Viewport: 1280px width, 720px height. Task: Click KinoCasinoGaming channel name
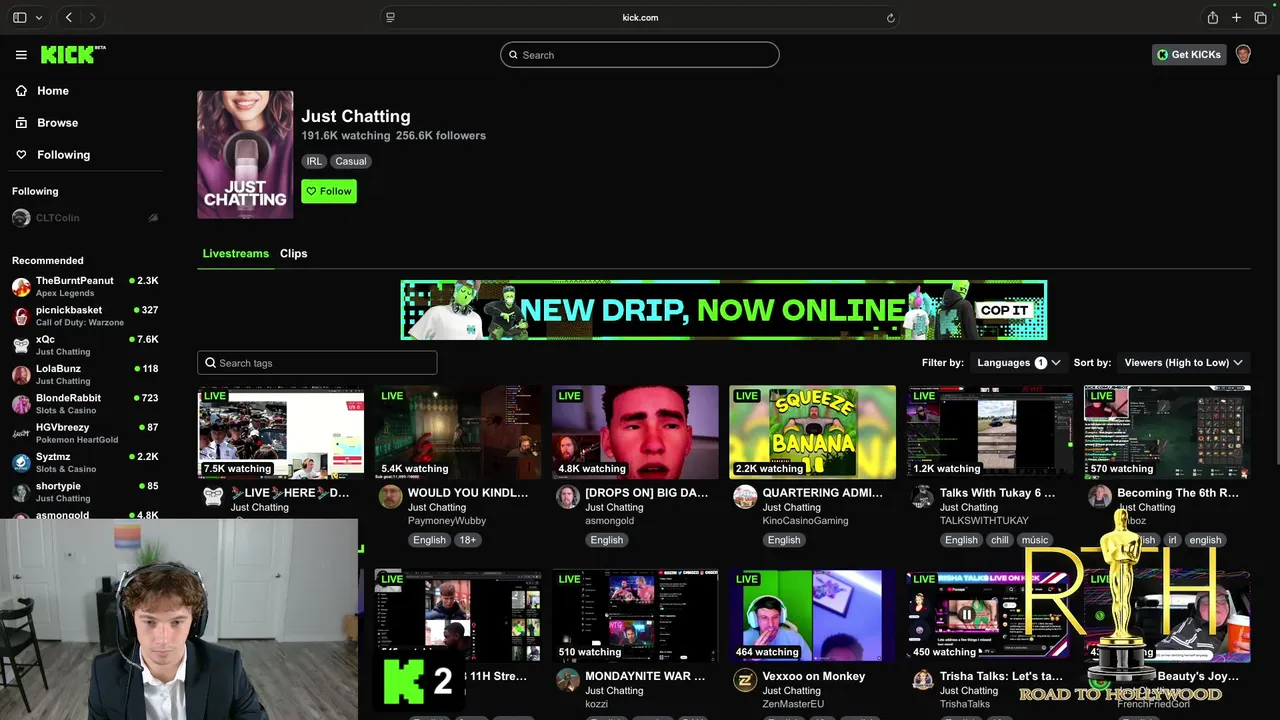(x=805, y=520)
